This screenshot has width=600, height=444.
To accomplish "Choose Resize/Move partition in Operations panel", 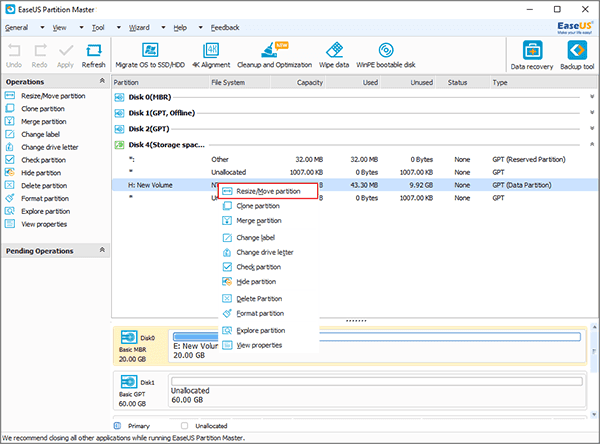I will click(45, 96).
